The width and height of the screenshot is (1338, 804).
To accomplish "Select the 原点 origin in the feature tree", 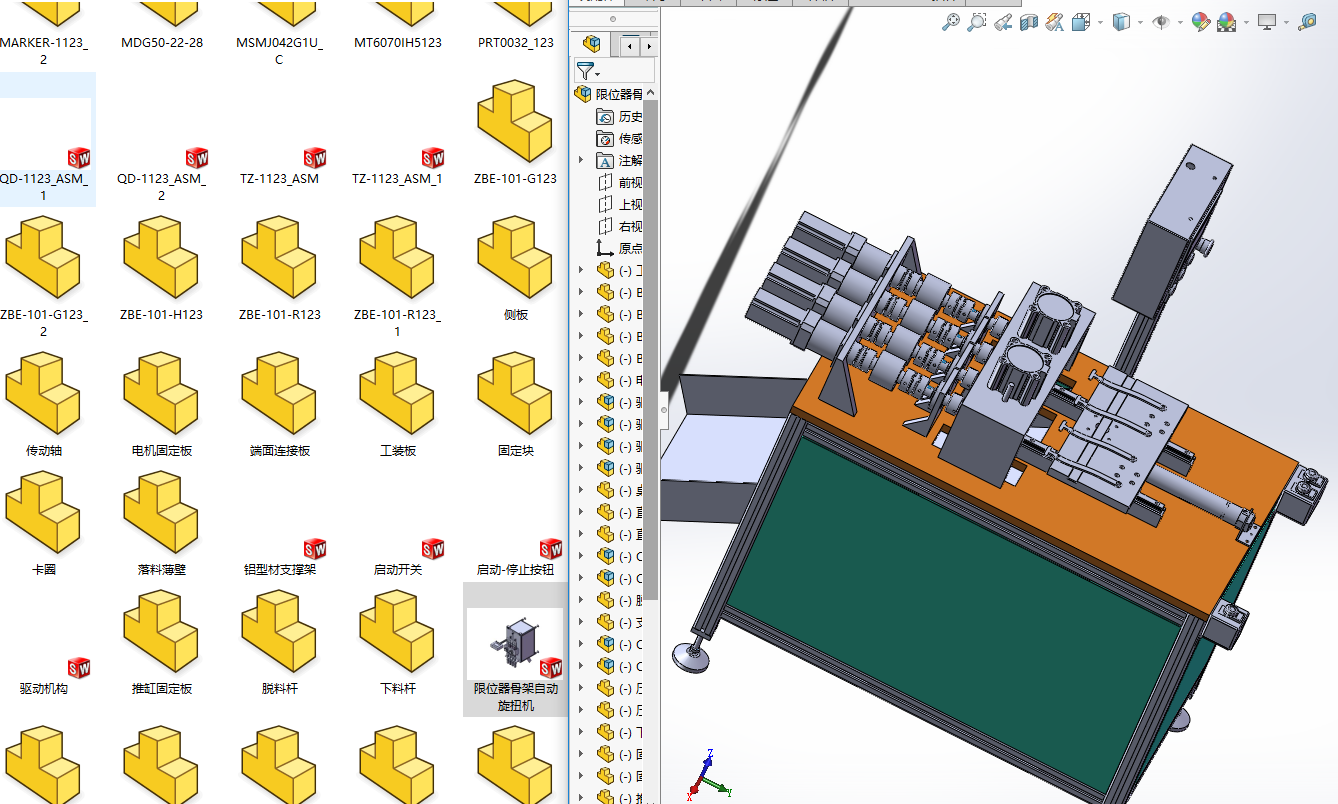I will pos(619,248).
